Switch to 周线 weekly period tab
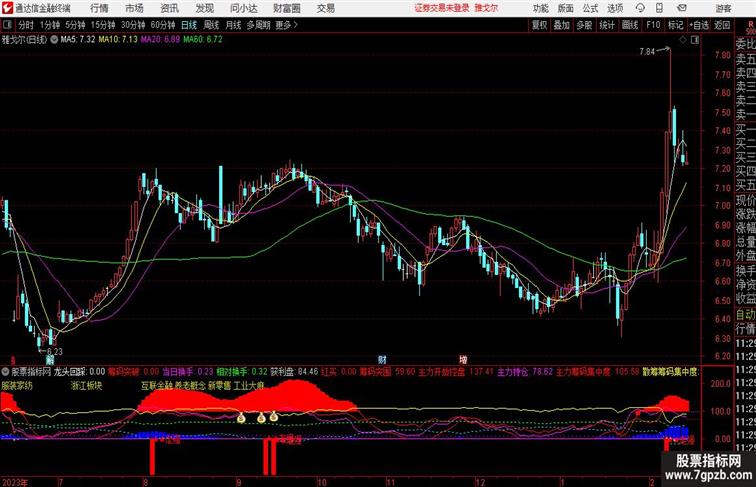 pyautogui.click(x=211, y=25)
